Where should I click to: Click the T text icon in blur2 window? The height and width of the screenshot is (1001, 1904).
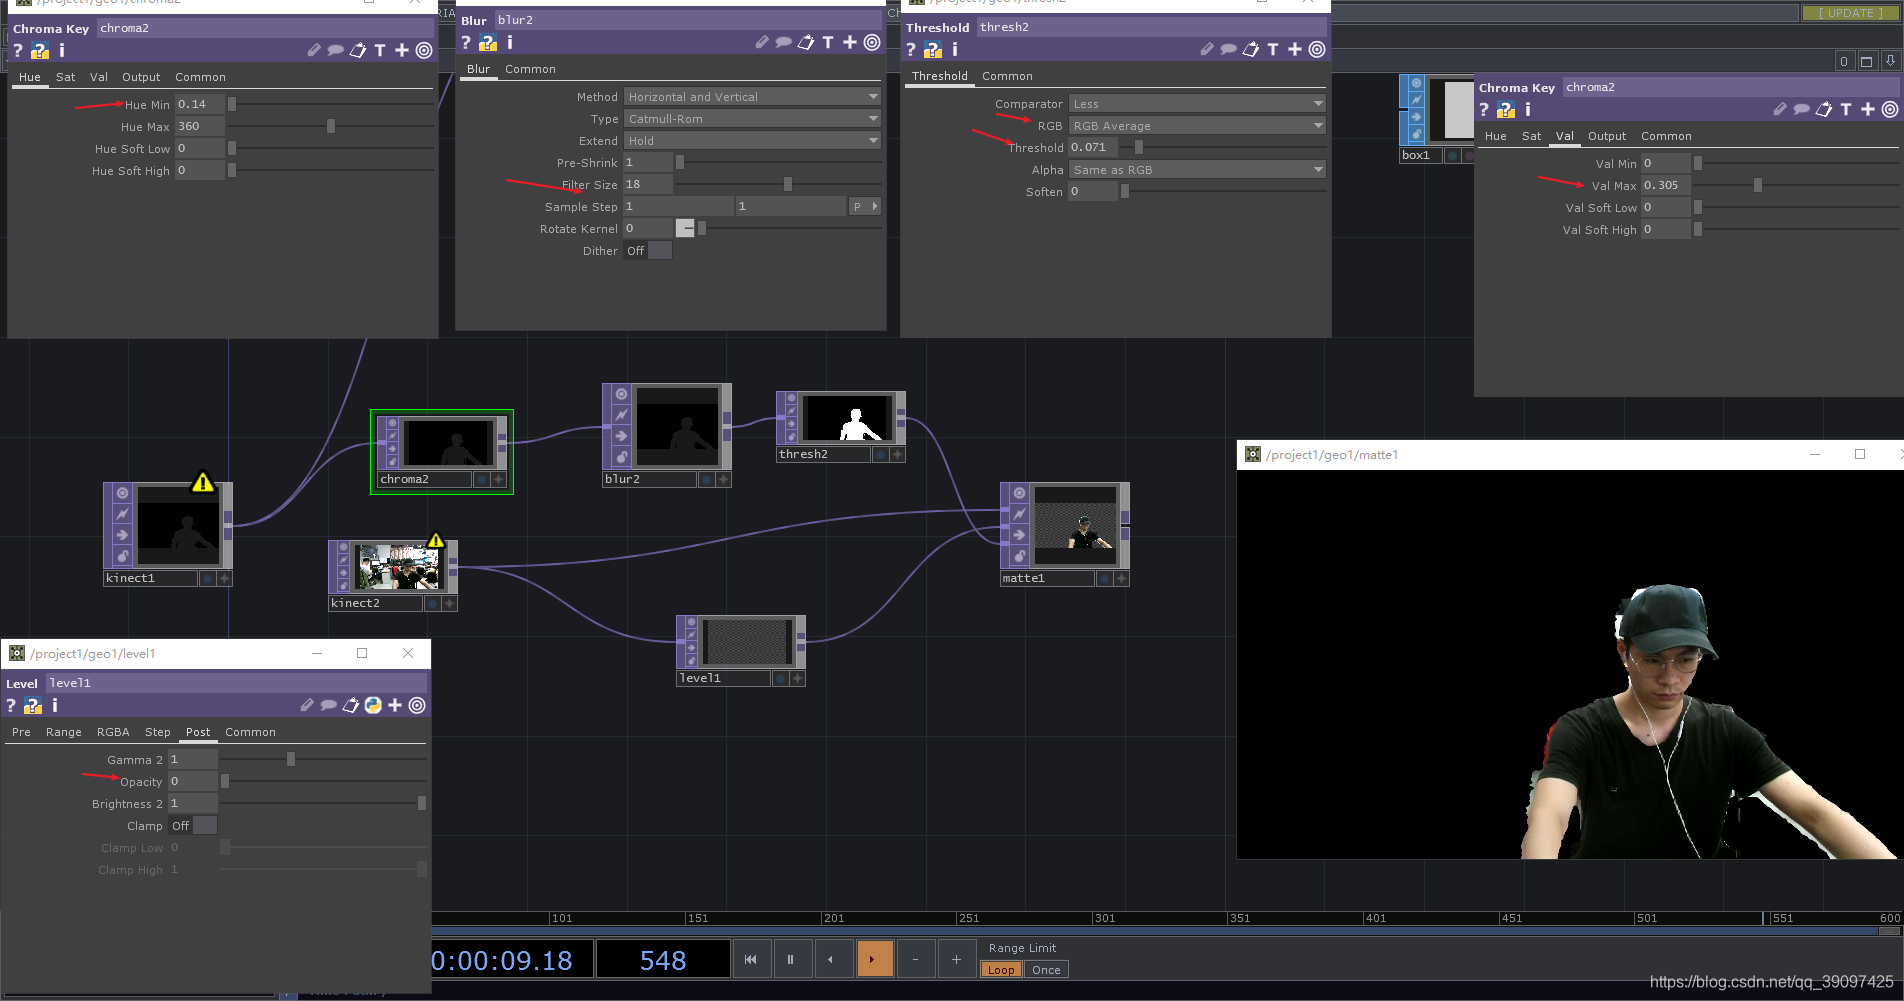point(827,42)
